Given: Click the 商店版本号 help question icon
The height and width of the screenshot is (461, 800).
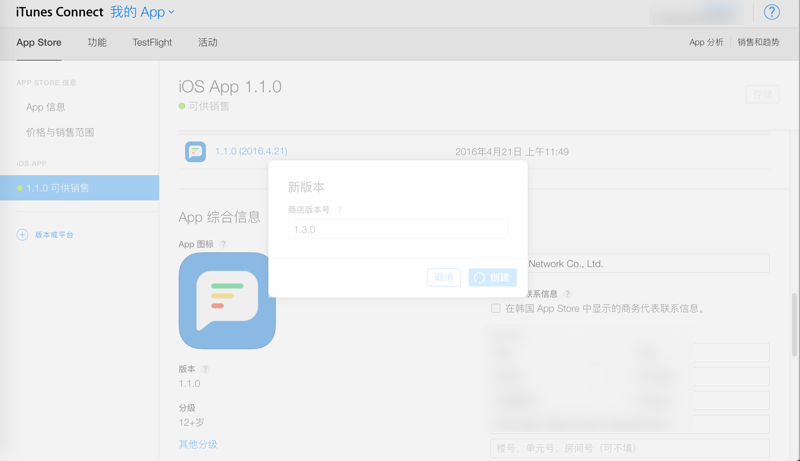Looking at the screenshot, I should click(340, 210).
